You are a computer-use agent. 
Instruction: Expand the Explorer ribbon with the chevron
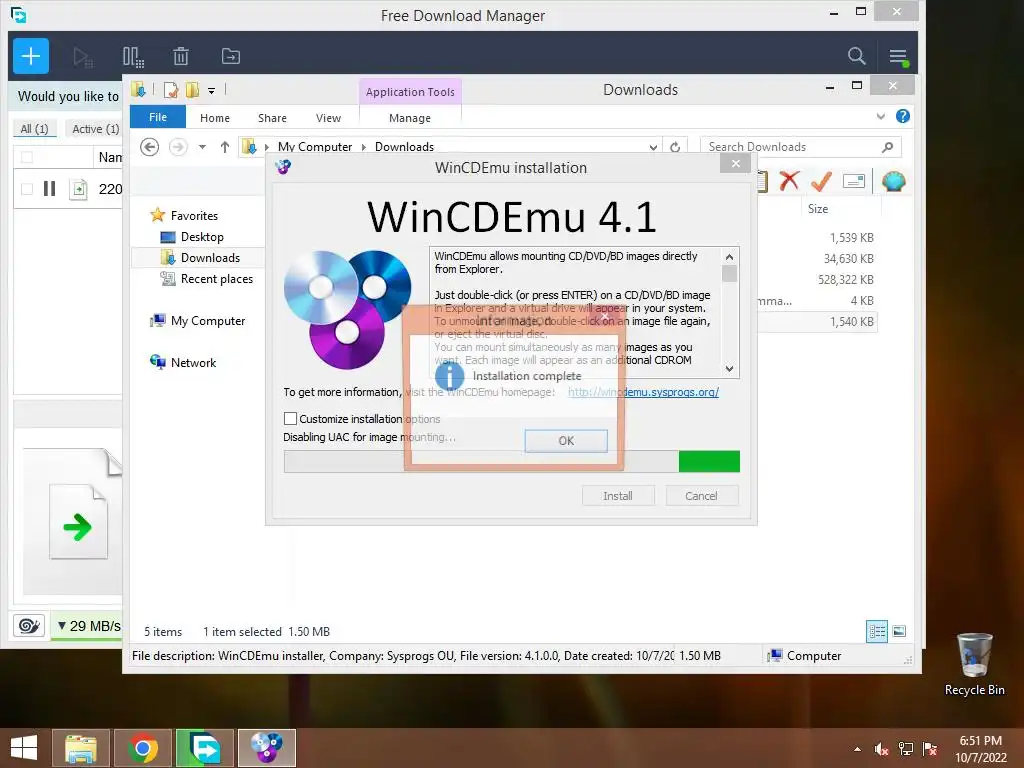pyautogui.click(x=881, y=117)
